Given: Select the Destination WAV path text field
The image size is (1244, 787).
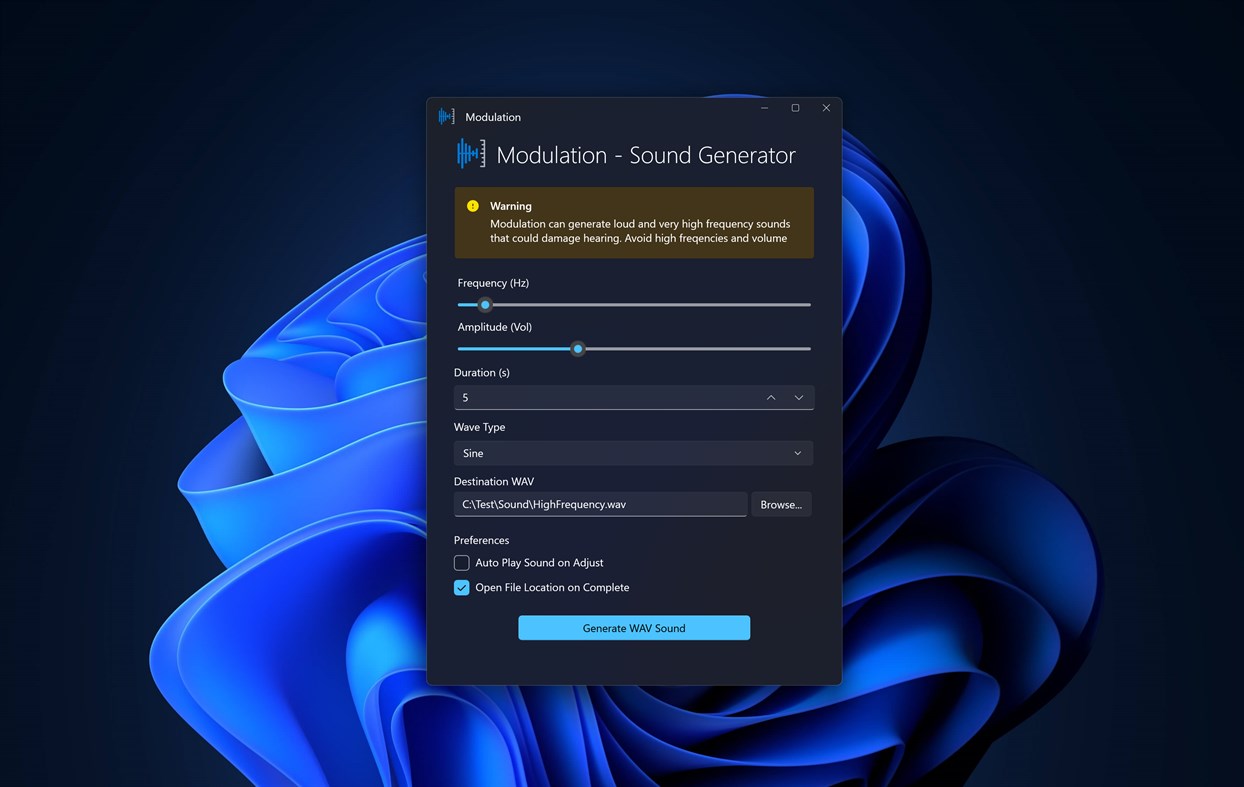Looking at the screenshot, I should [x=600, y=504].
